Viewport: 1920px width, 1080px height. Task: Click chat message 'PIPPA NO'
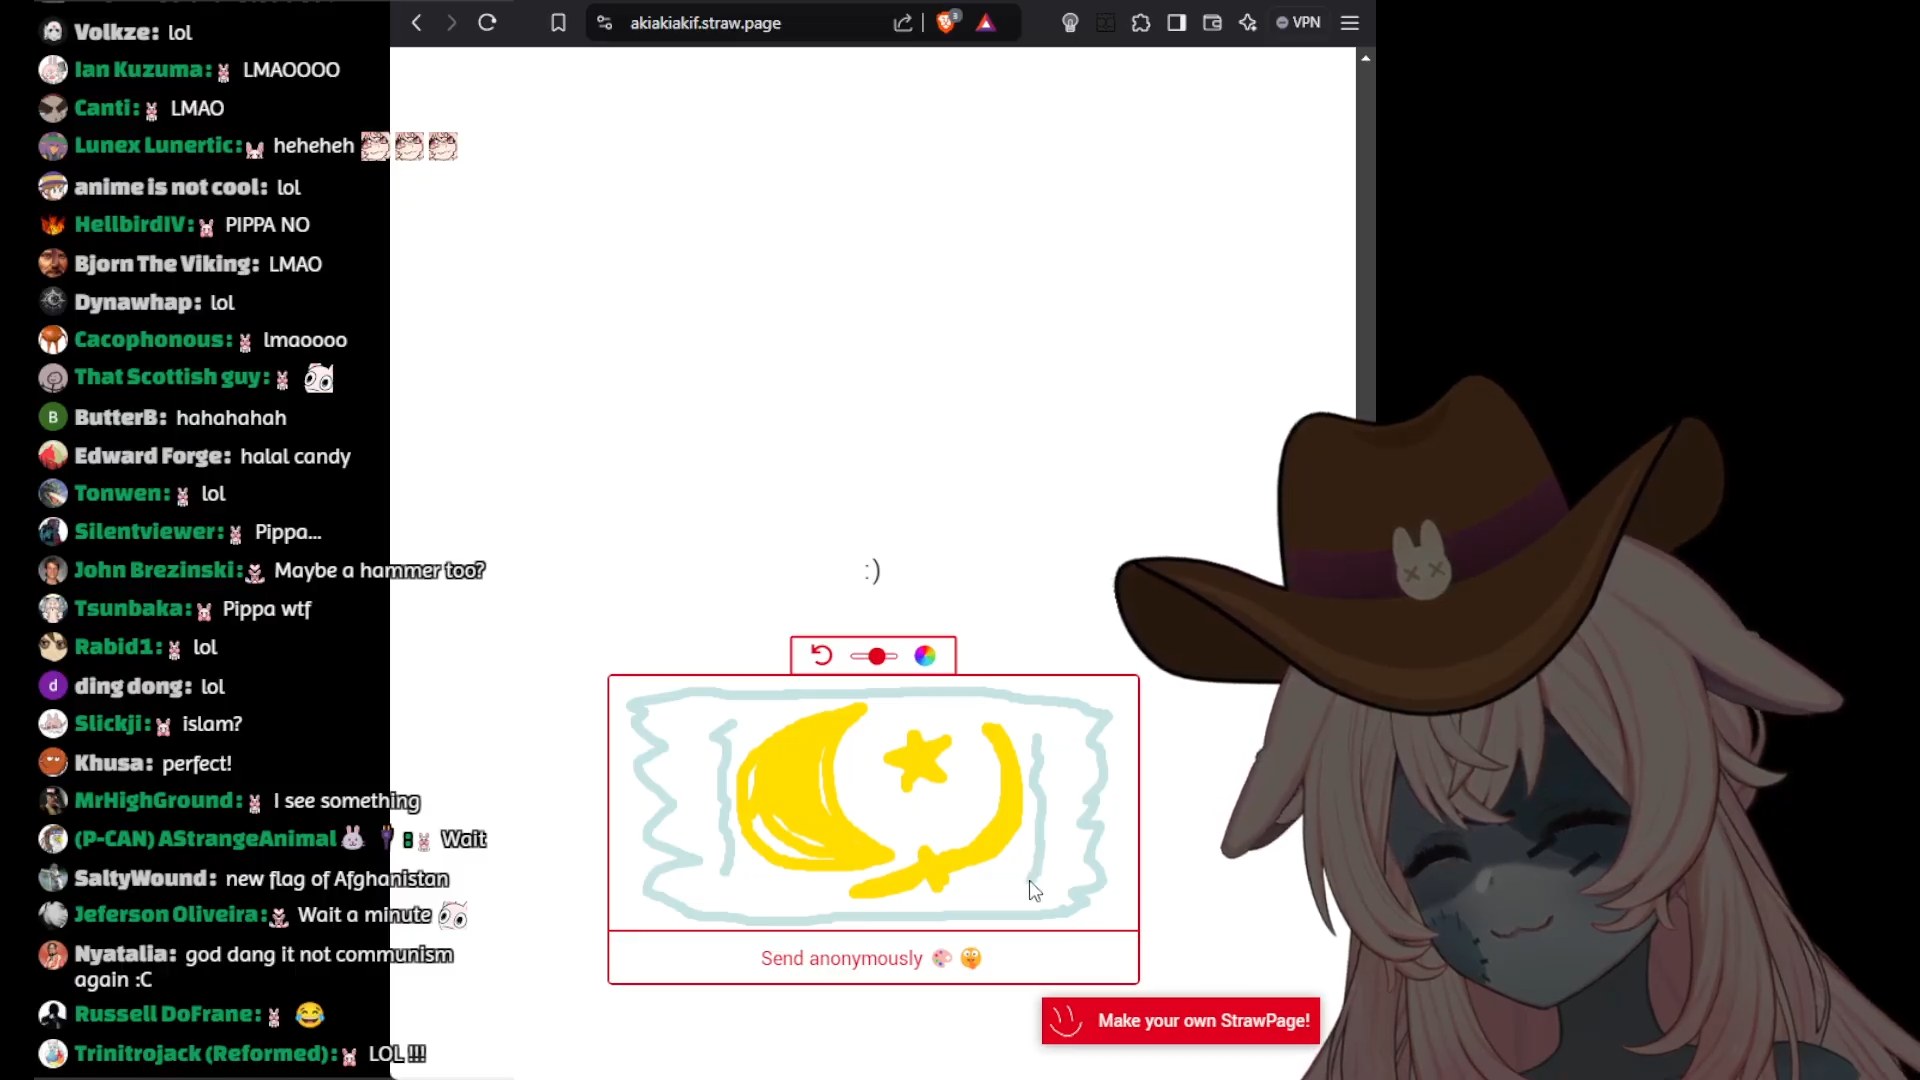click(x=267, y=225)
